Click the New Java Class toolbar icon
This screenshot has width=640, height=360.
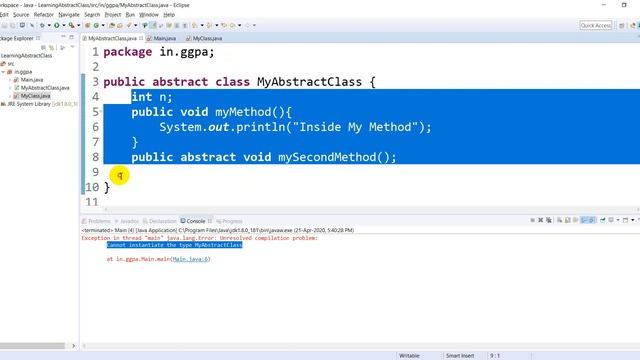coord(96,25)
